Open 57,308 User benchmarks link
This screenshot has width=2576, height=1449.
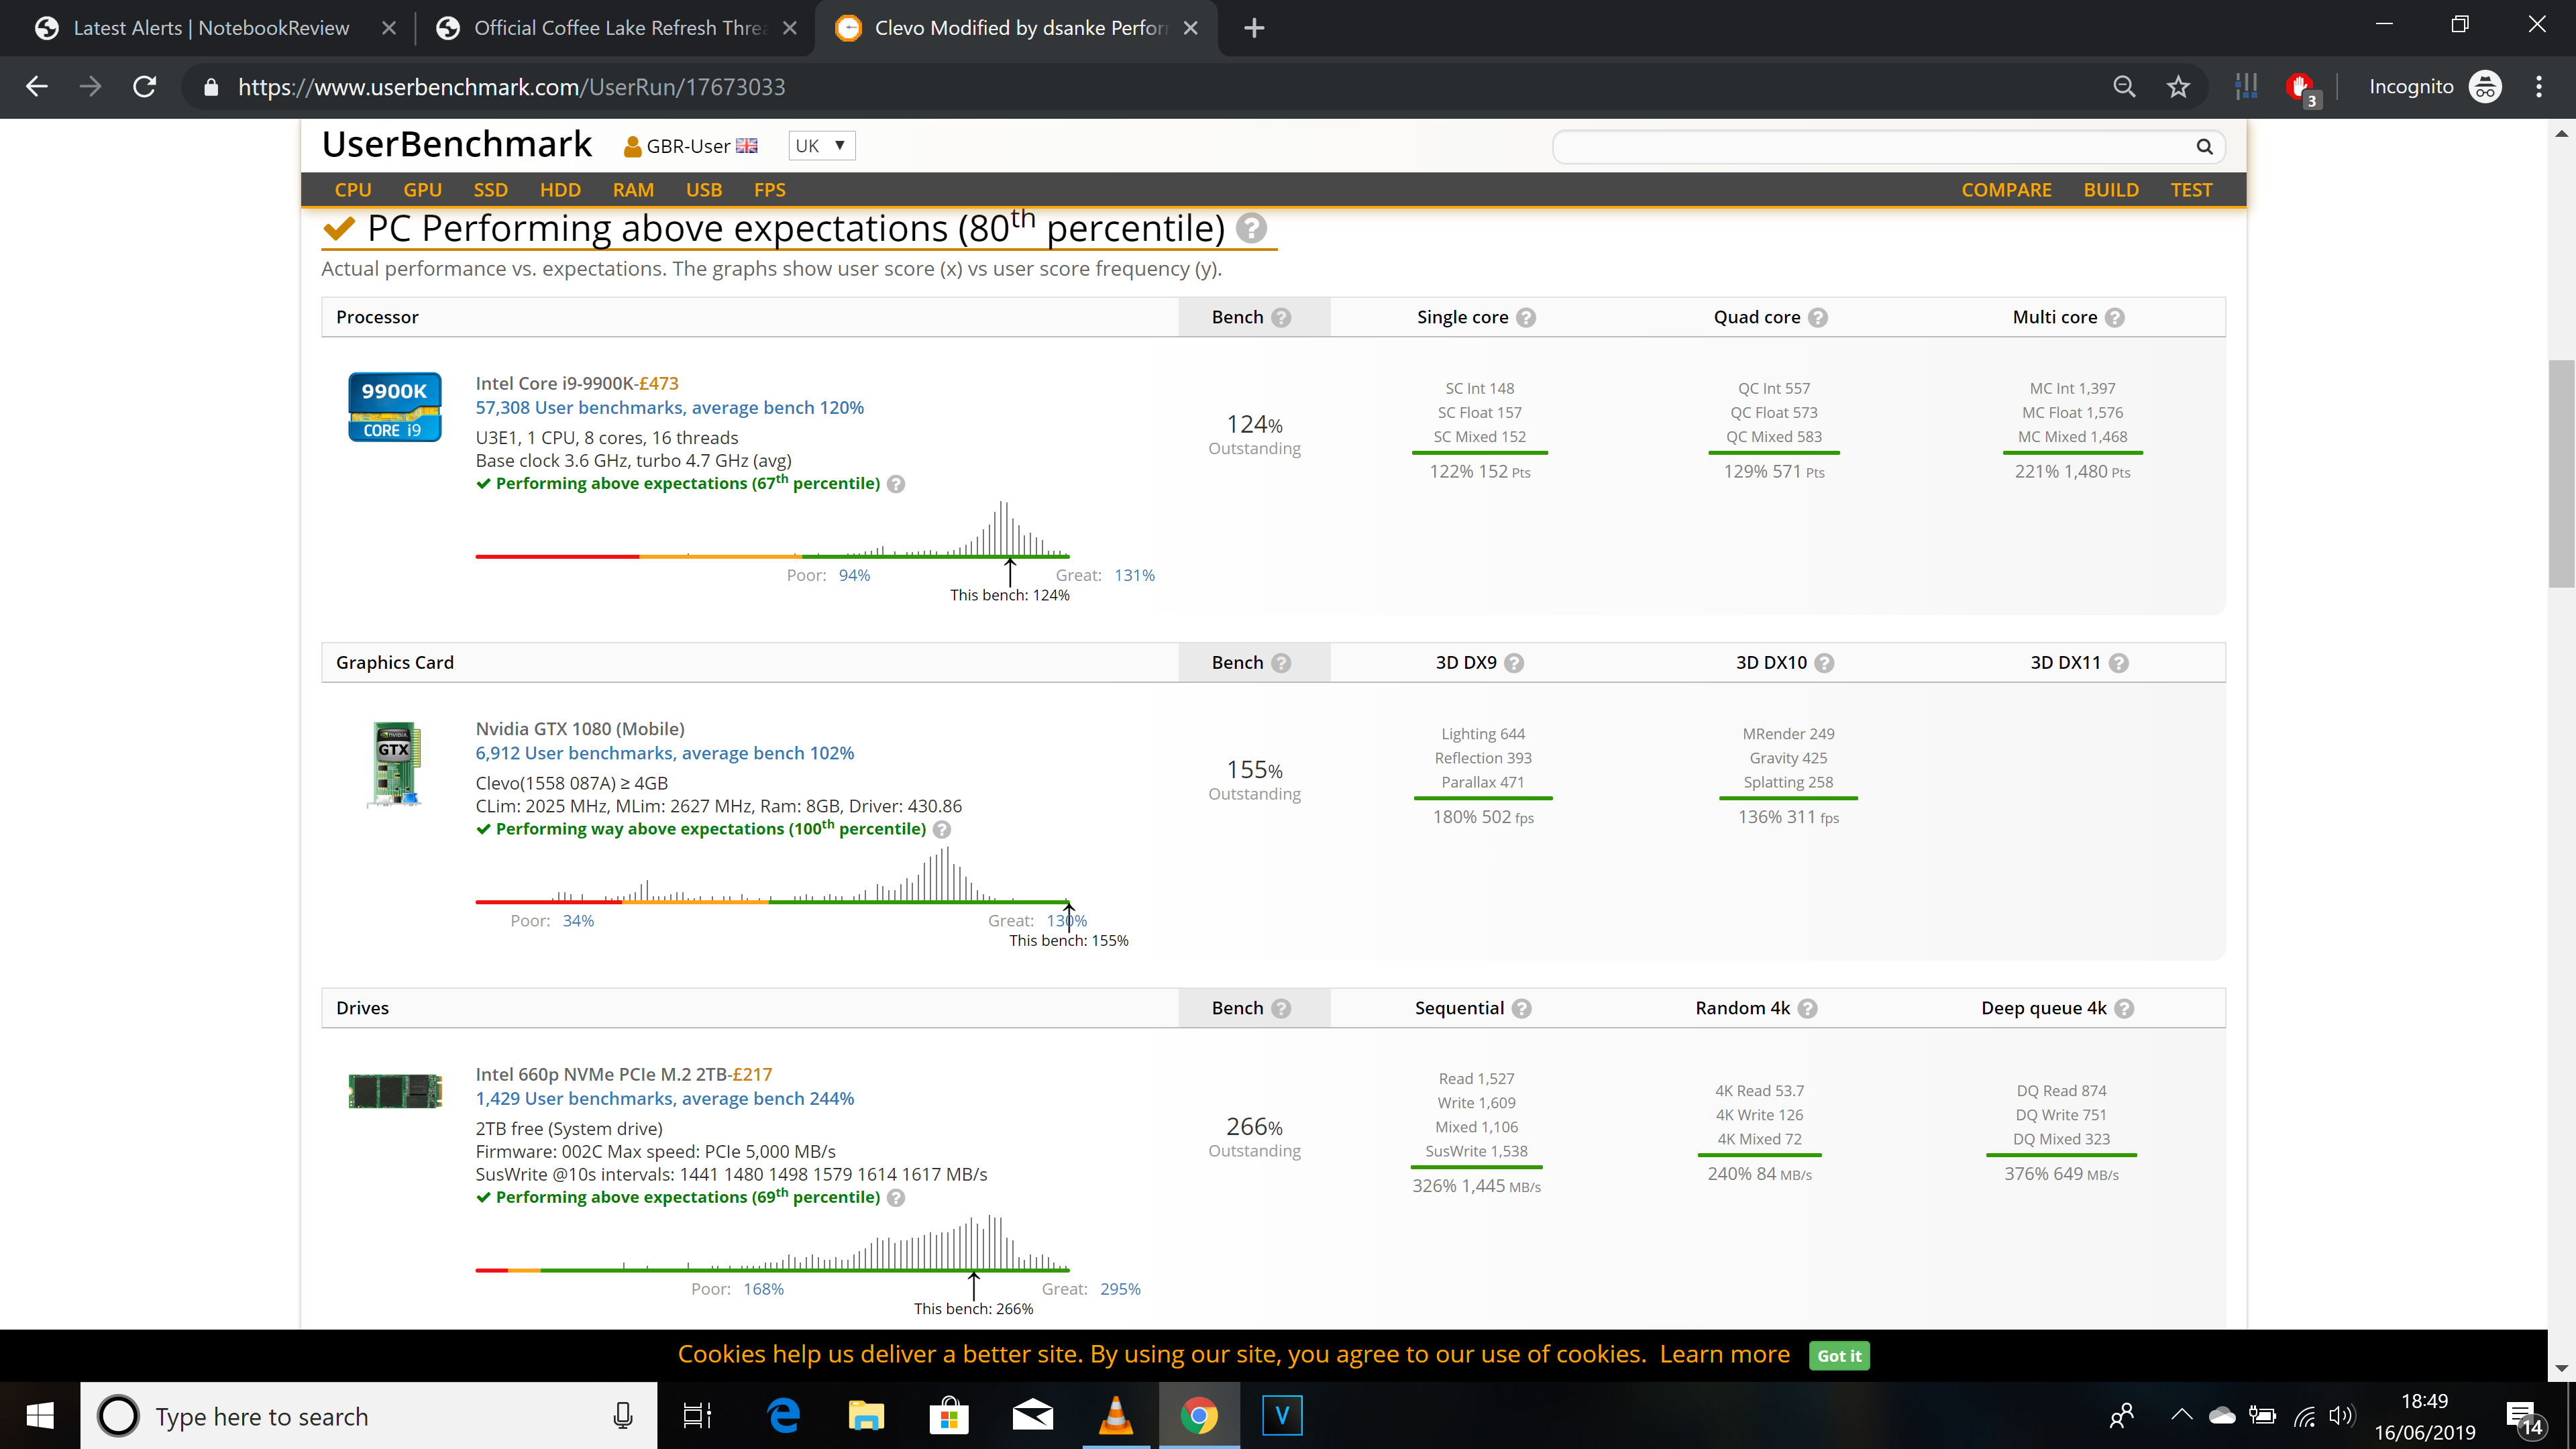669,408
